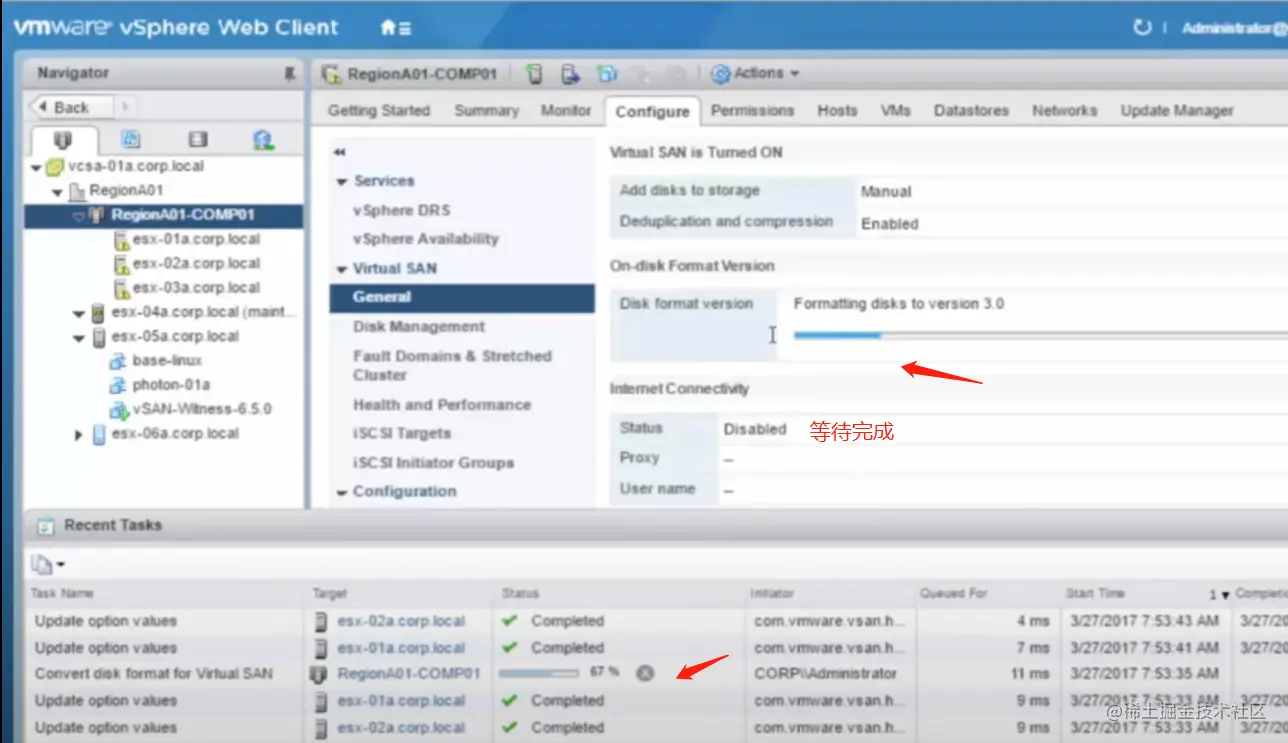Click the vSAN-Witness-6.5.0 VM icon

click(x=120, y=410)
